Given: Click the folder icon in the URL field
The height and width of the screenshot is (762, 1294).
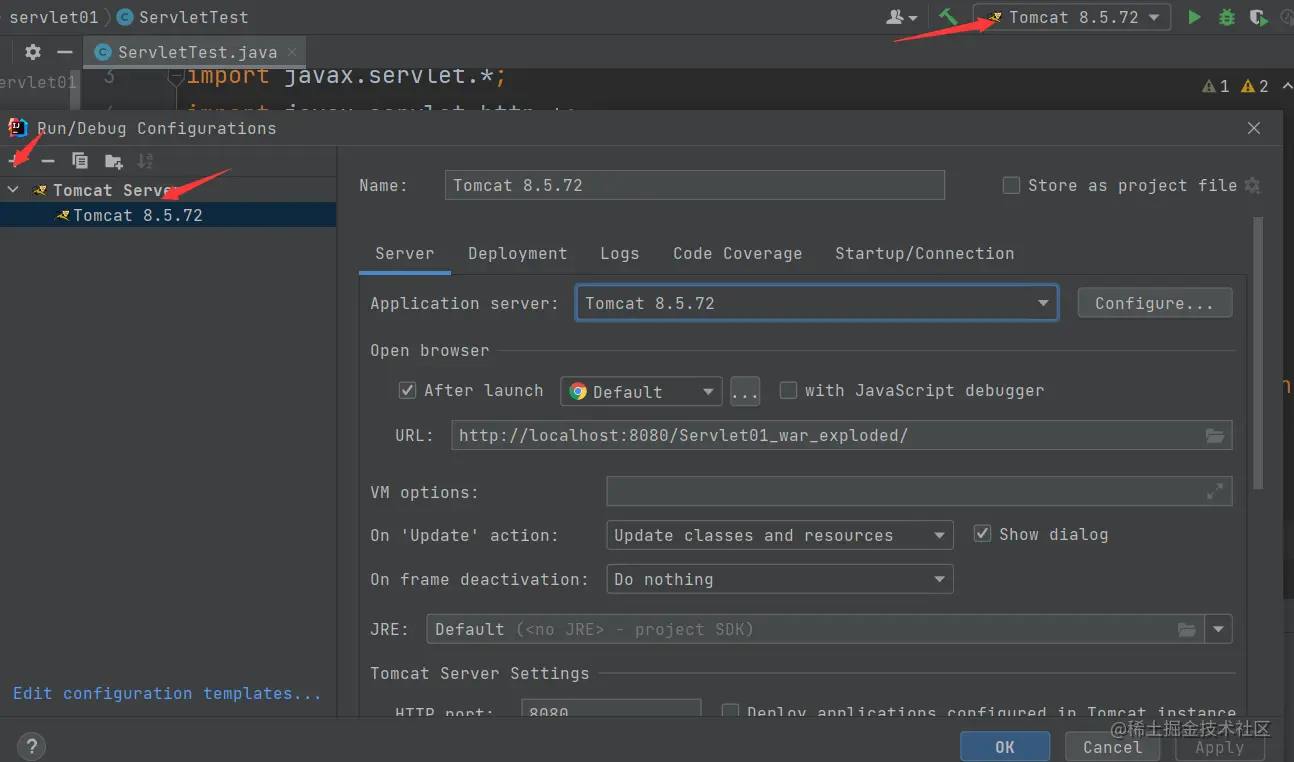Looking at the screenshot, I should 1215,435.
